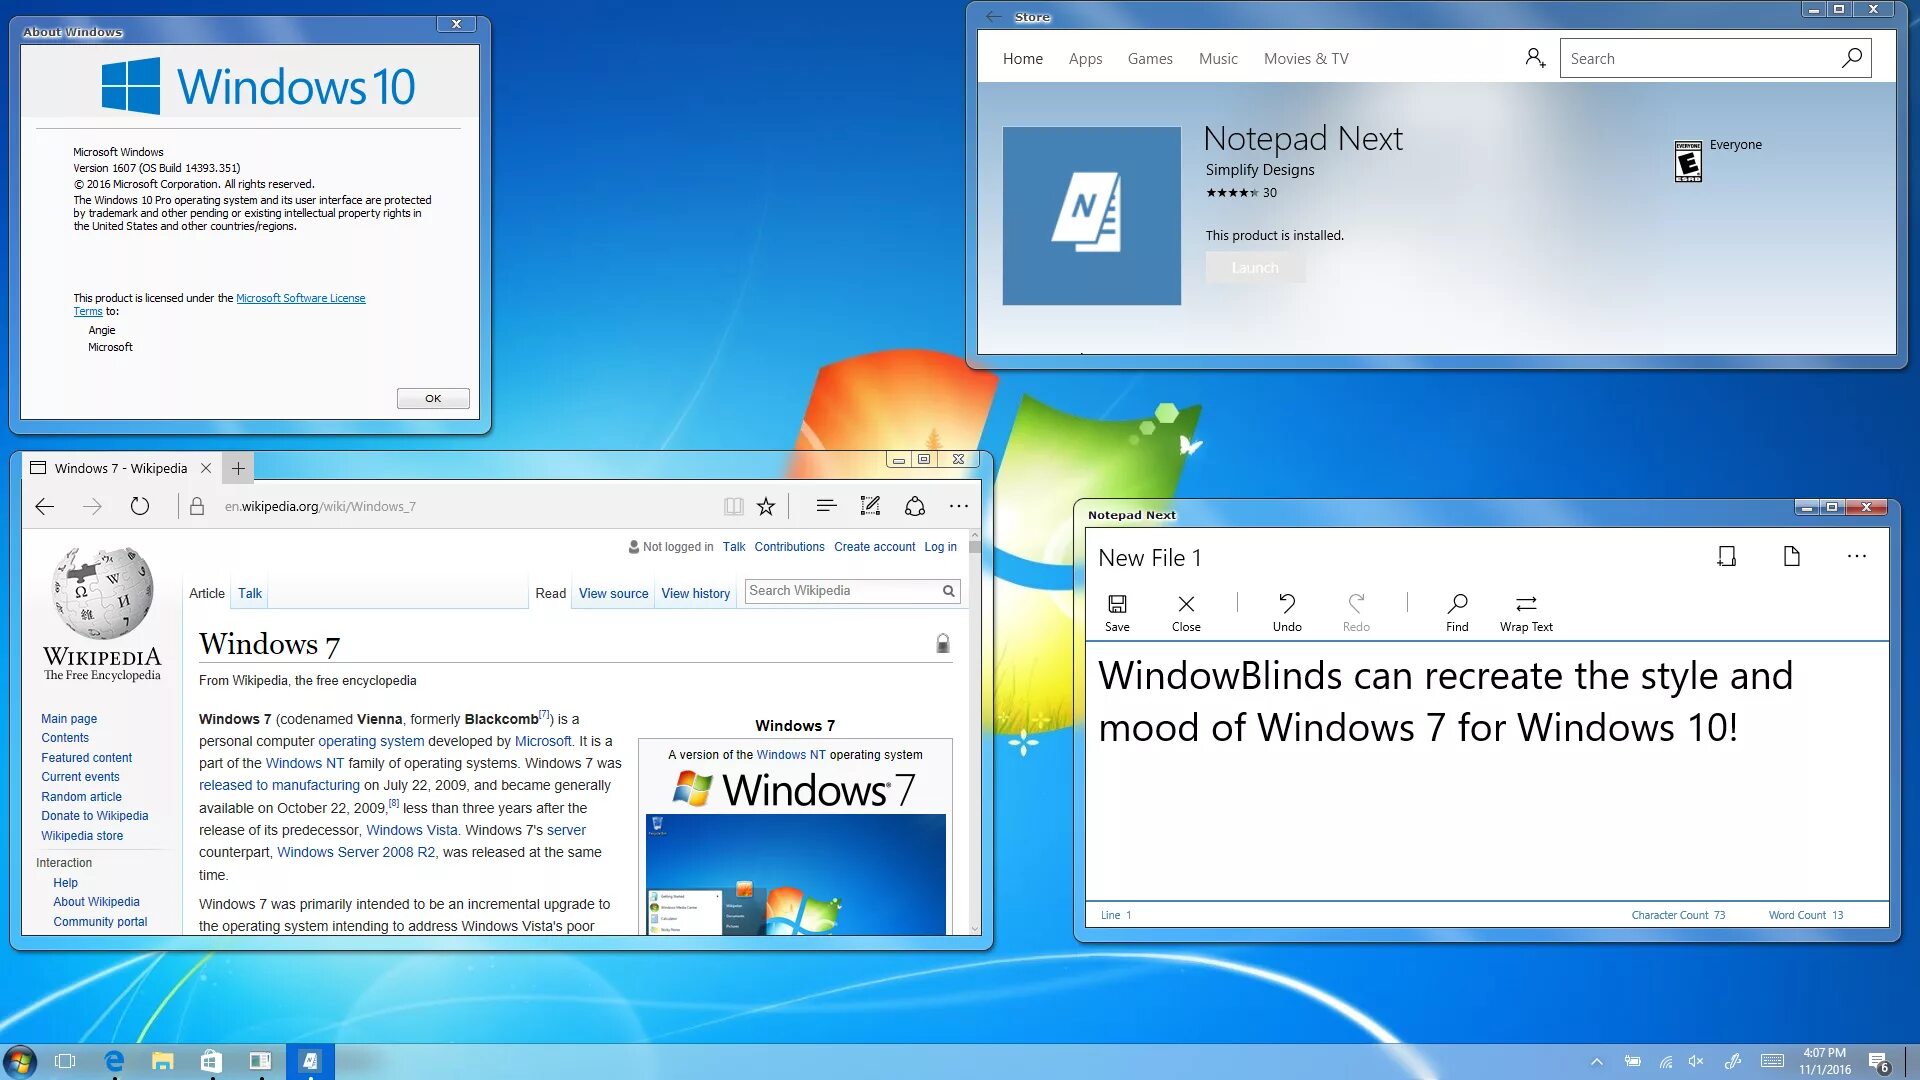This screenshot has height=1080, width=1920.
Task: Open the Action Center notifications icon
Action: click(1878, 1062)
